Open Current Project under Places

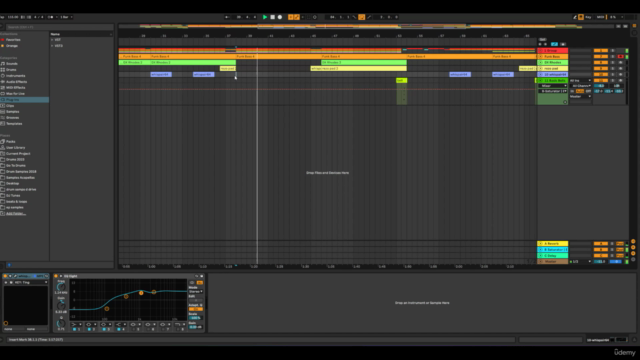[18, 153]
